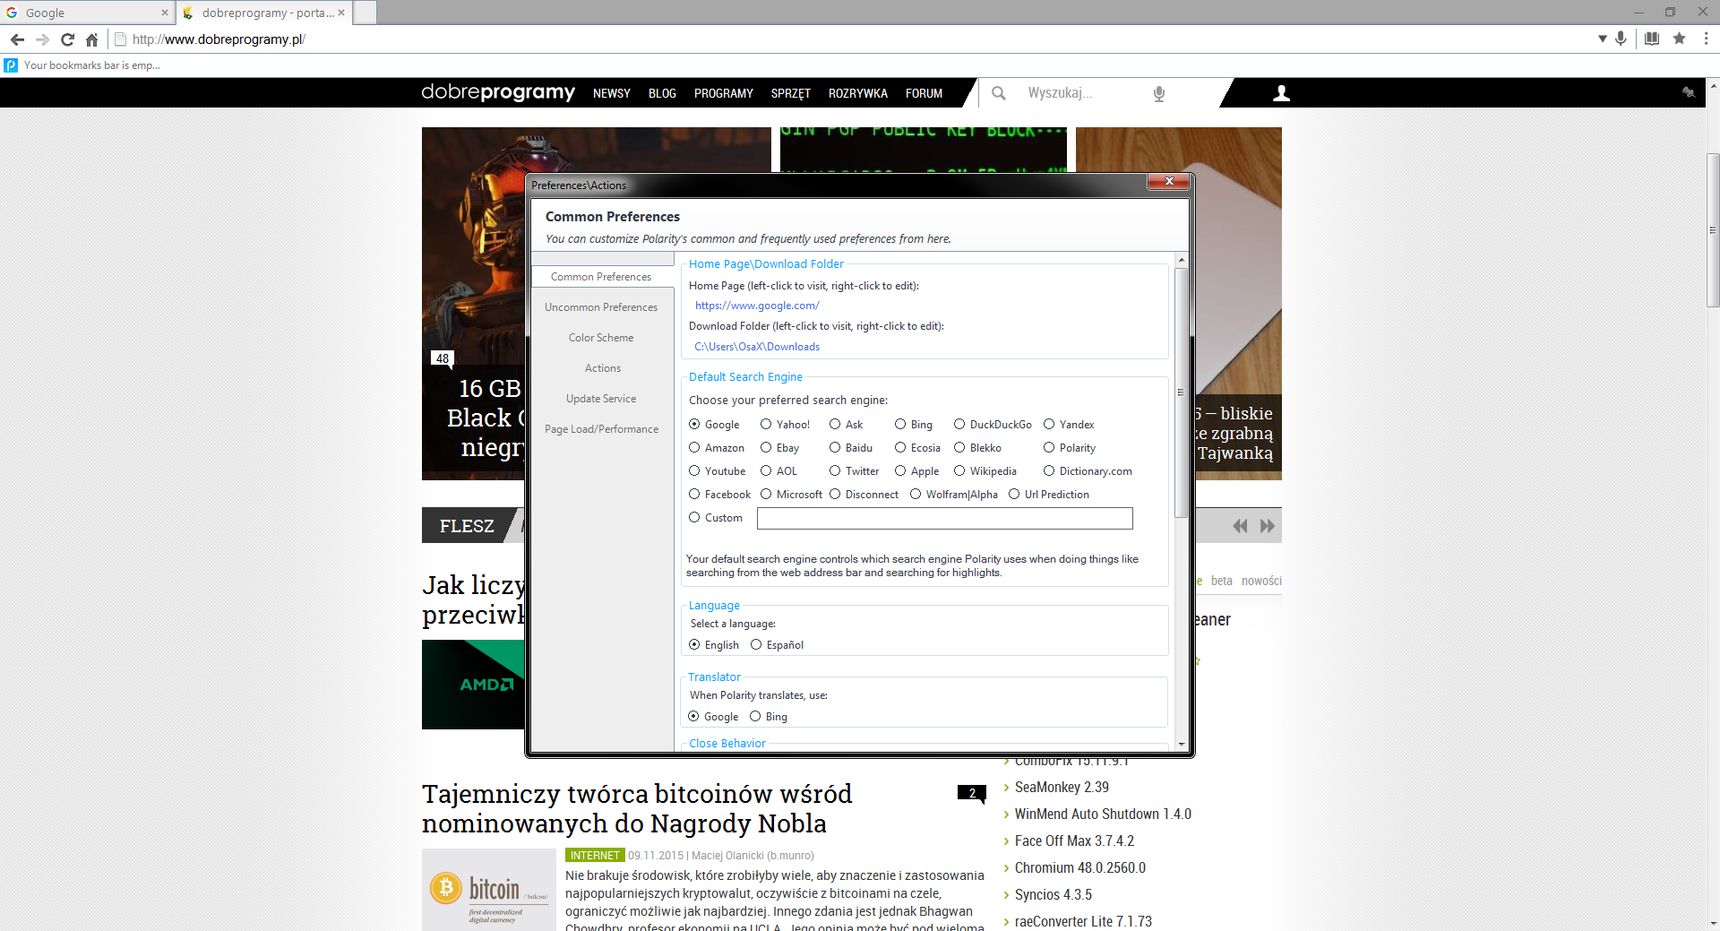Click the INTERNET category tag
The image size is (1720, 931).
pos(594,855)
